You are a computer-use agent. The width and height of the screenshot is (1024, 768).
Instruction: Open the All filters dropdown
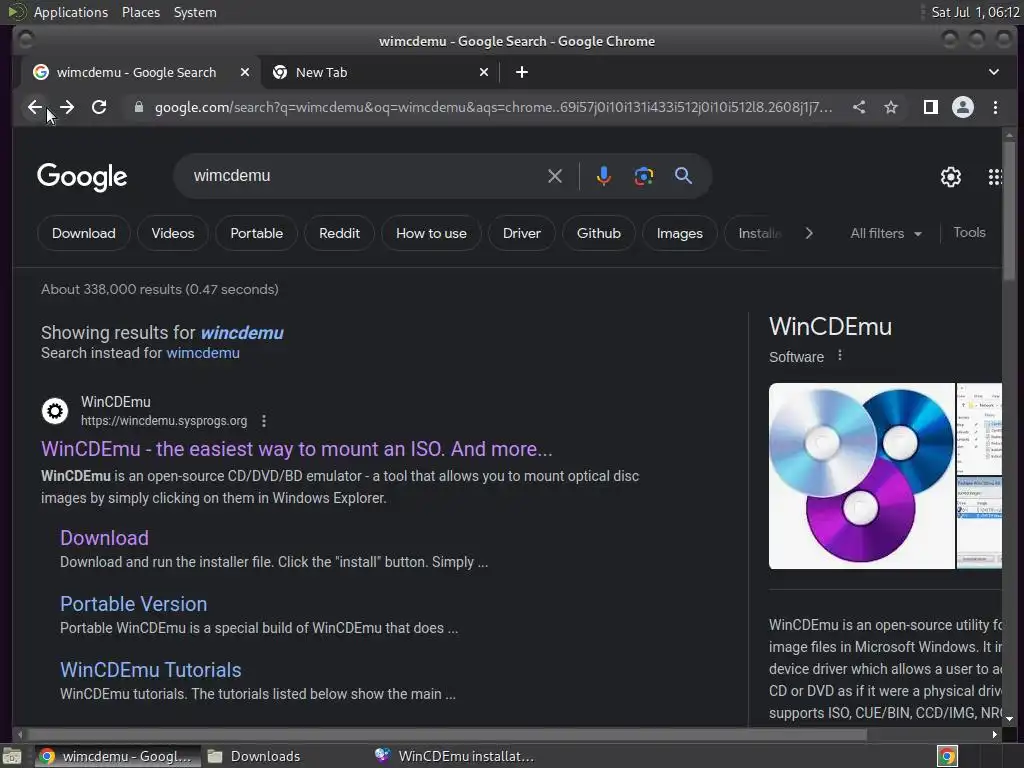tap(886, 234)
